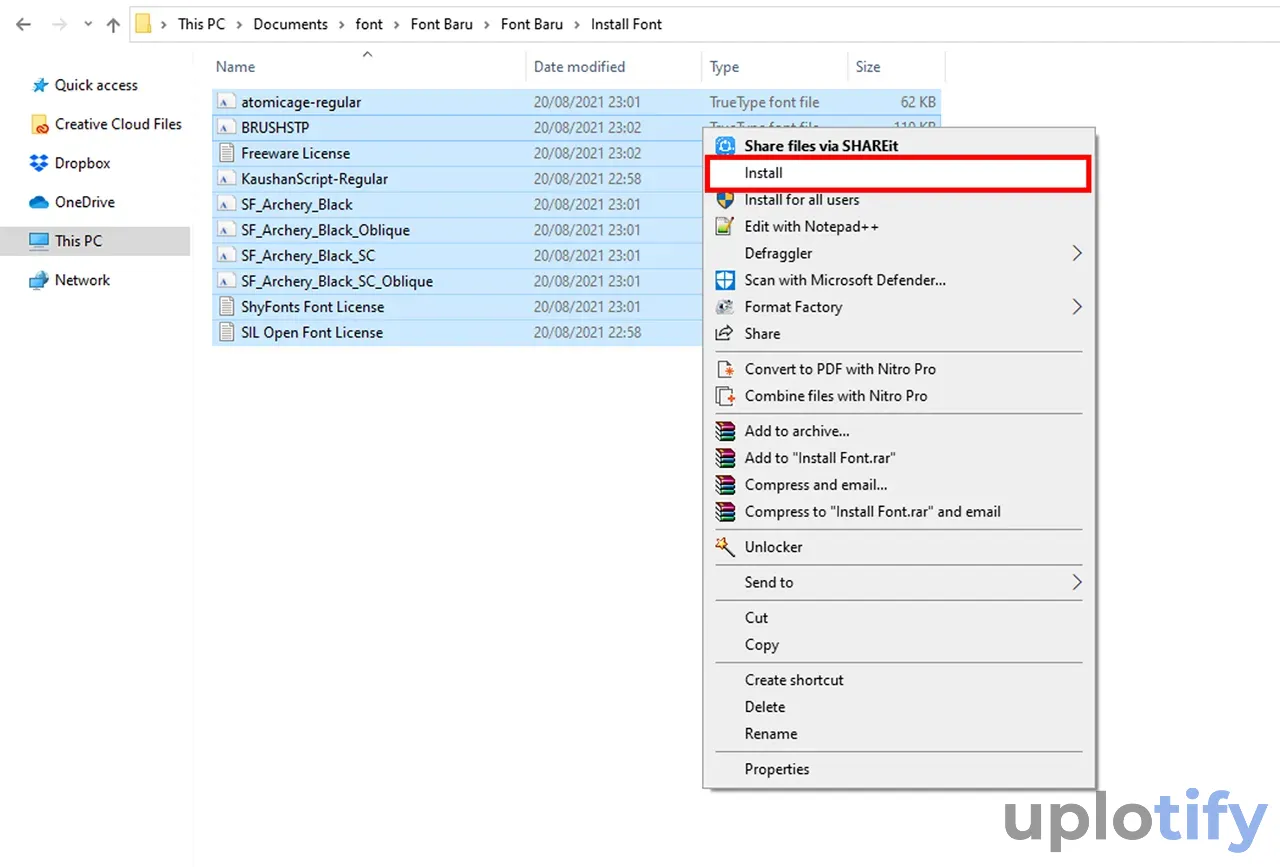Click the WinRAR icon beside Add to archive
1280x867 pixels.
(726, 431)
